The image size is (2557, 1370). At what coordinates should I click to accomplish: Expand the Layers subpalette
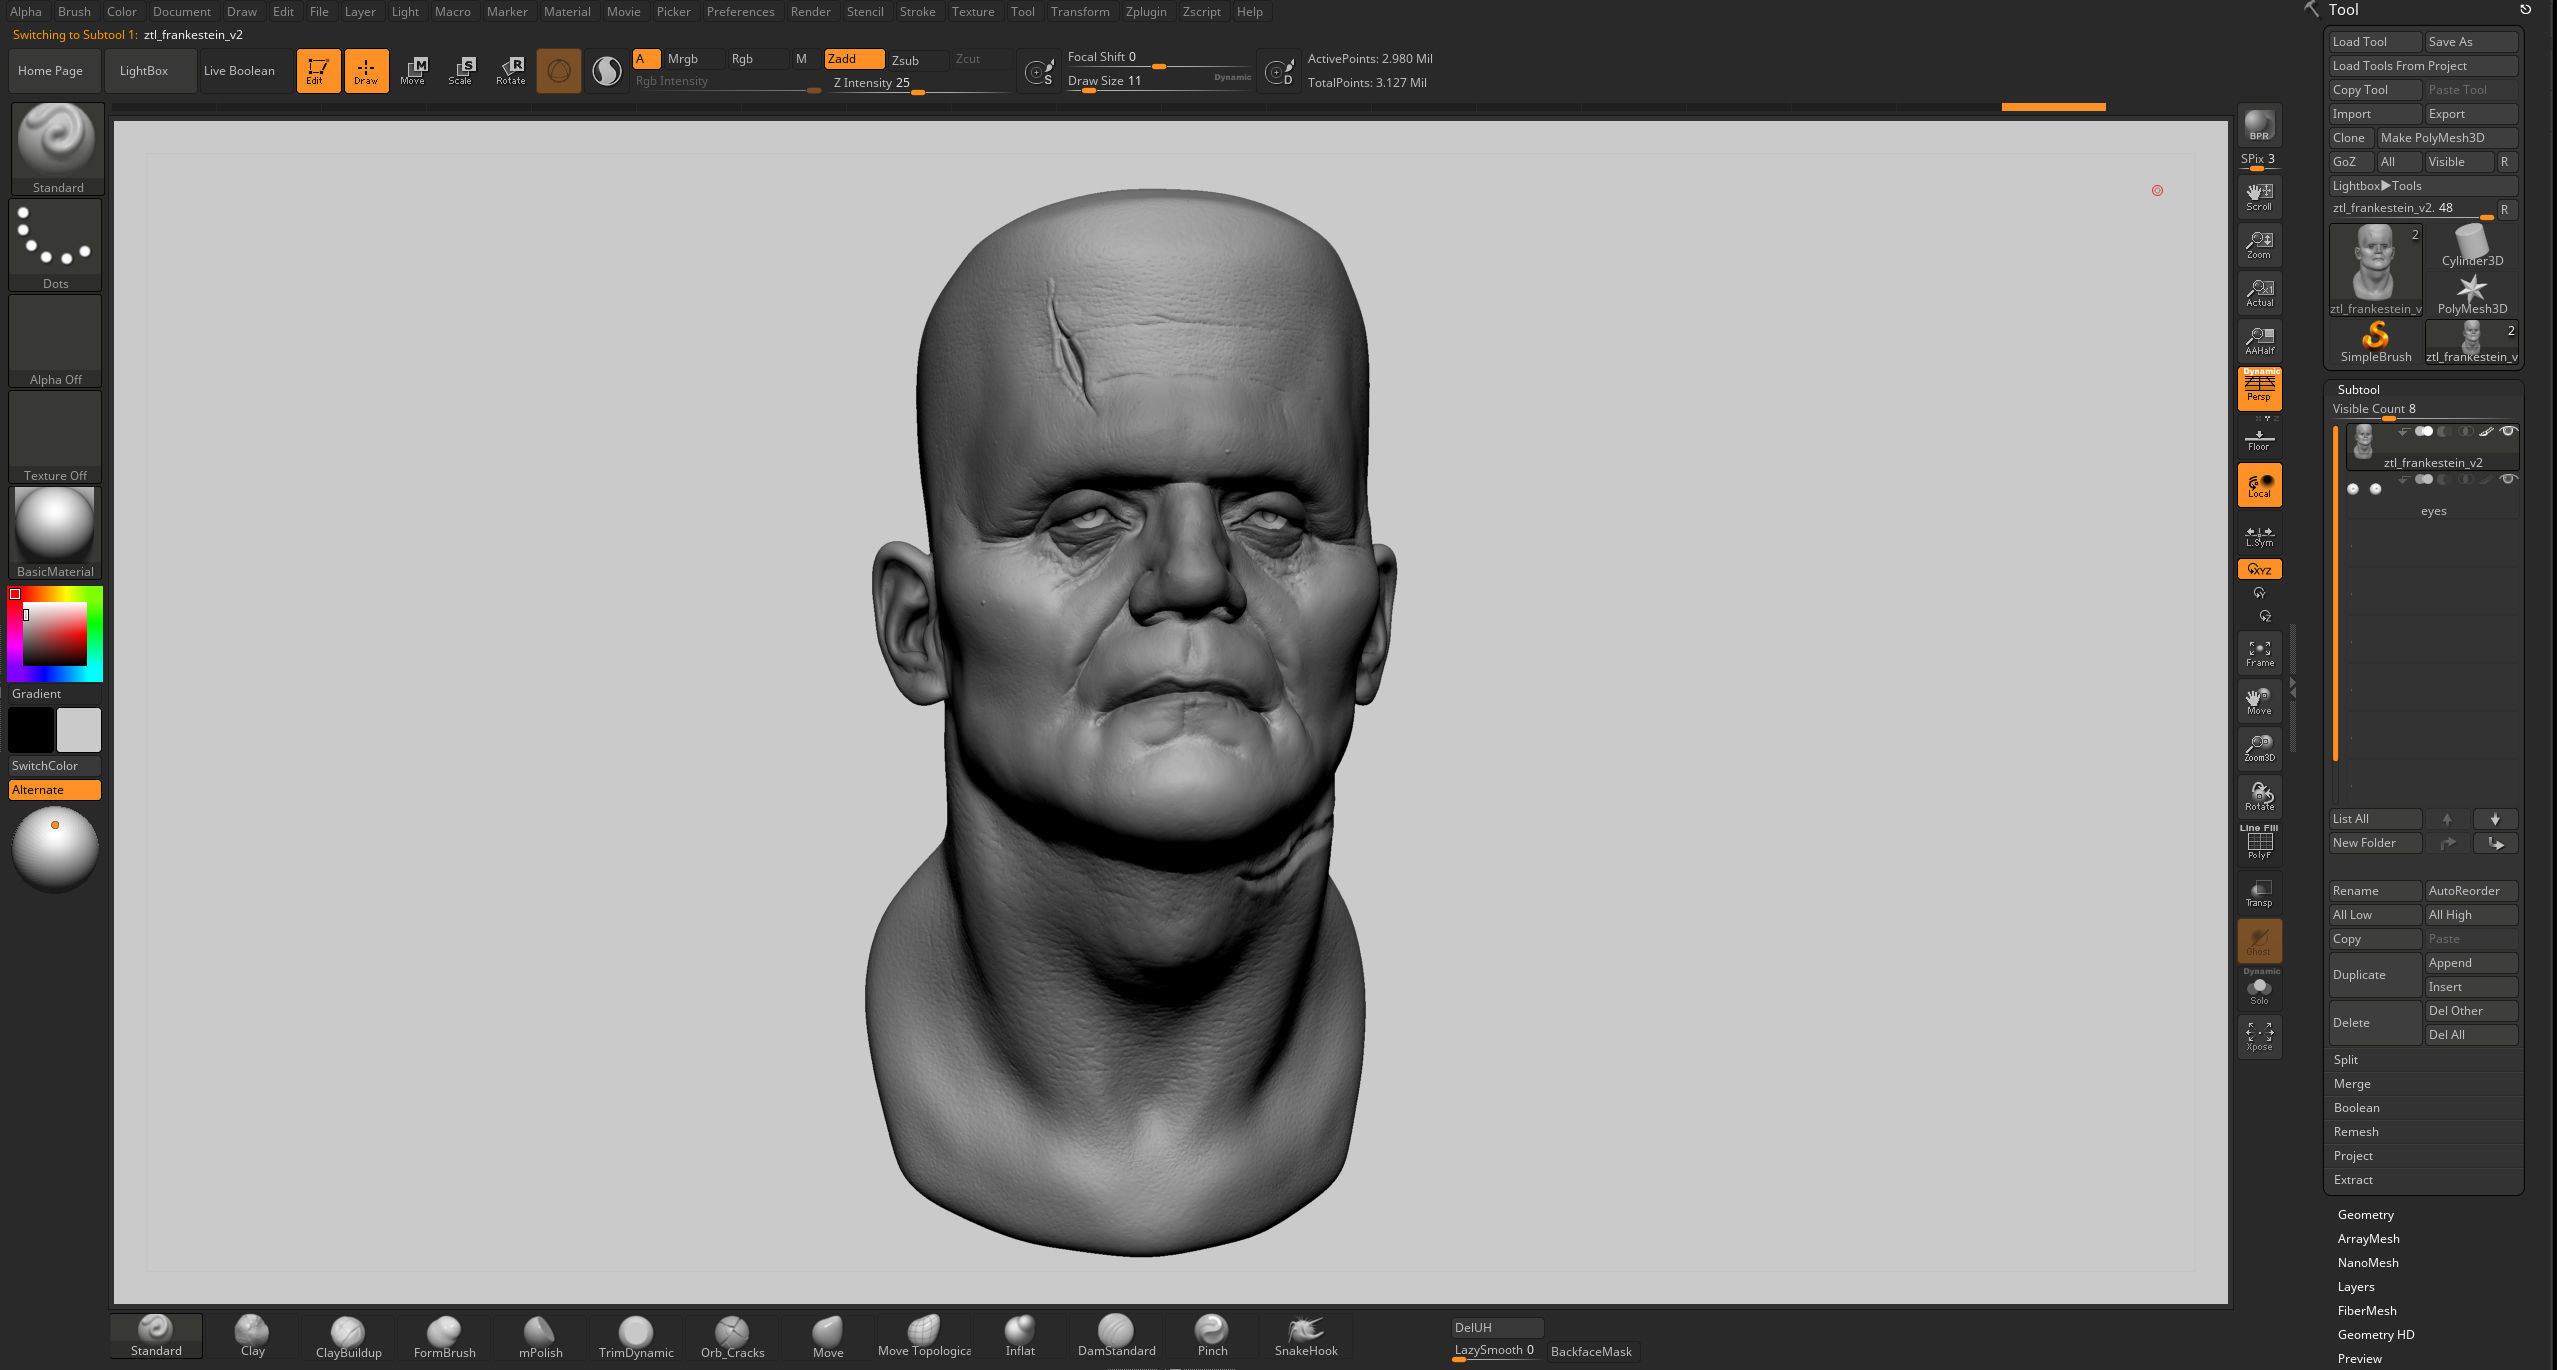(x=2356, y=1287)
